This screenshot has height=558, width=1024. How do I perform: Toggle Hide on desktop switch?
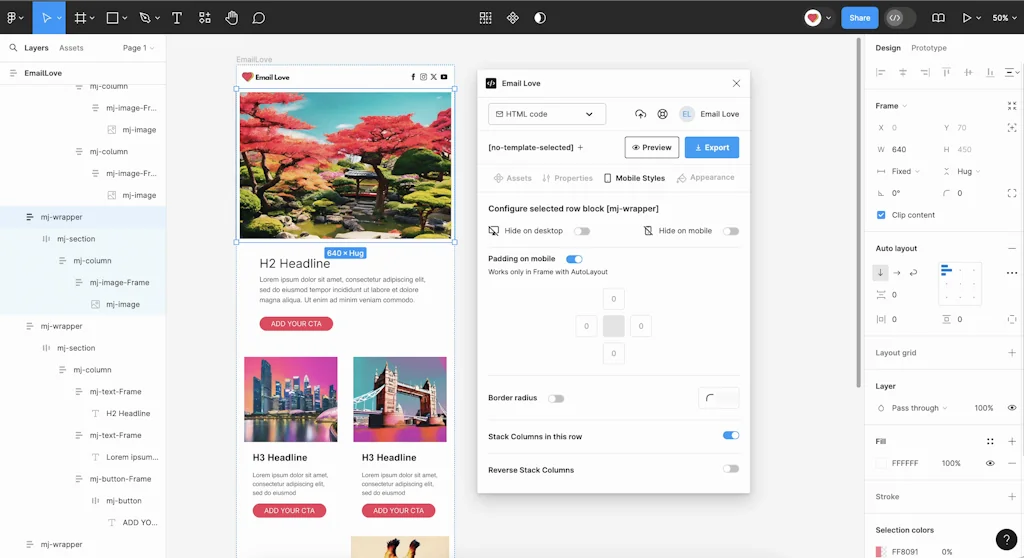click(581, 231)
